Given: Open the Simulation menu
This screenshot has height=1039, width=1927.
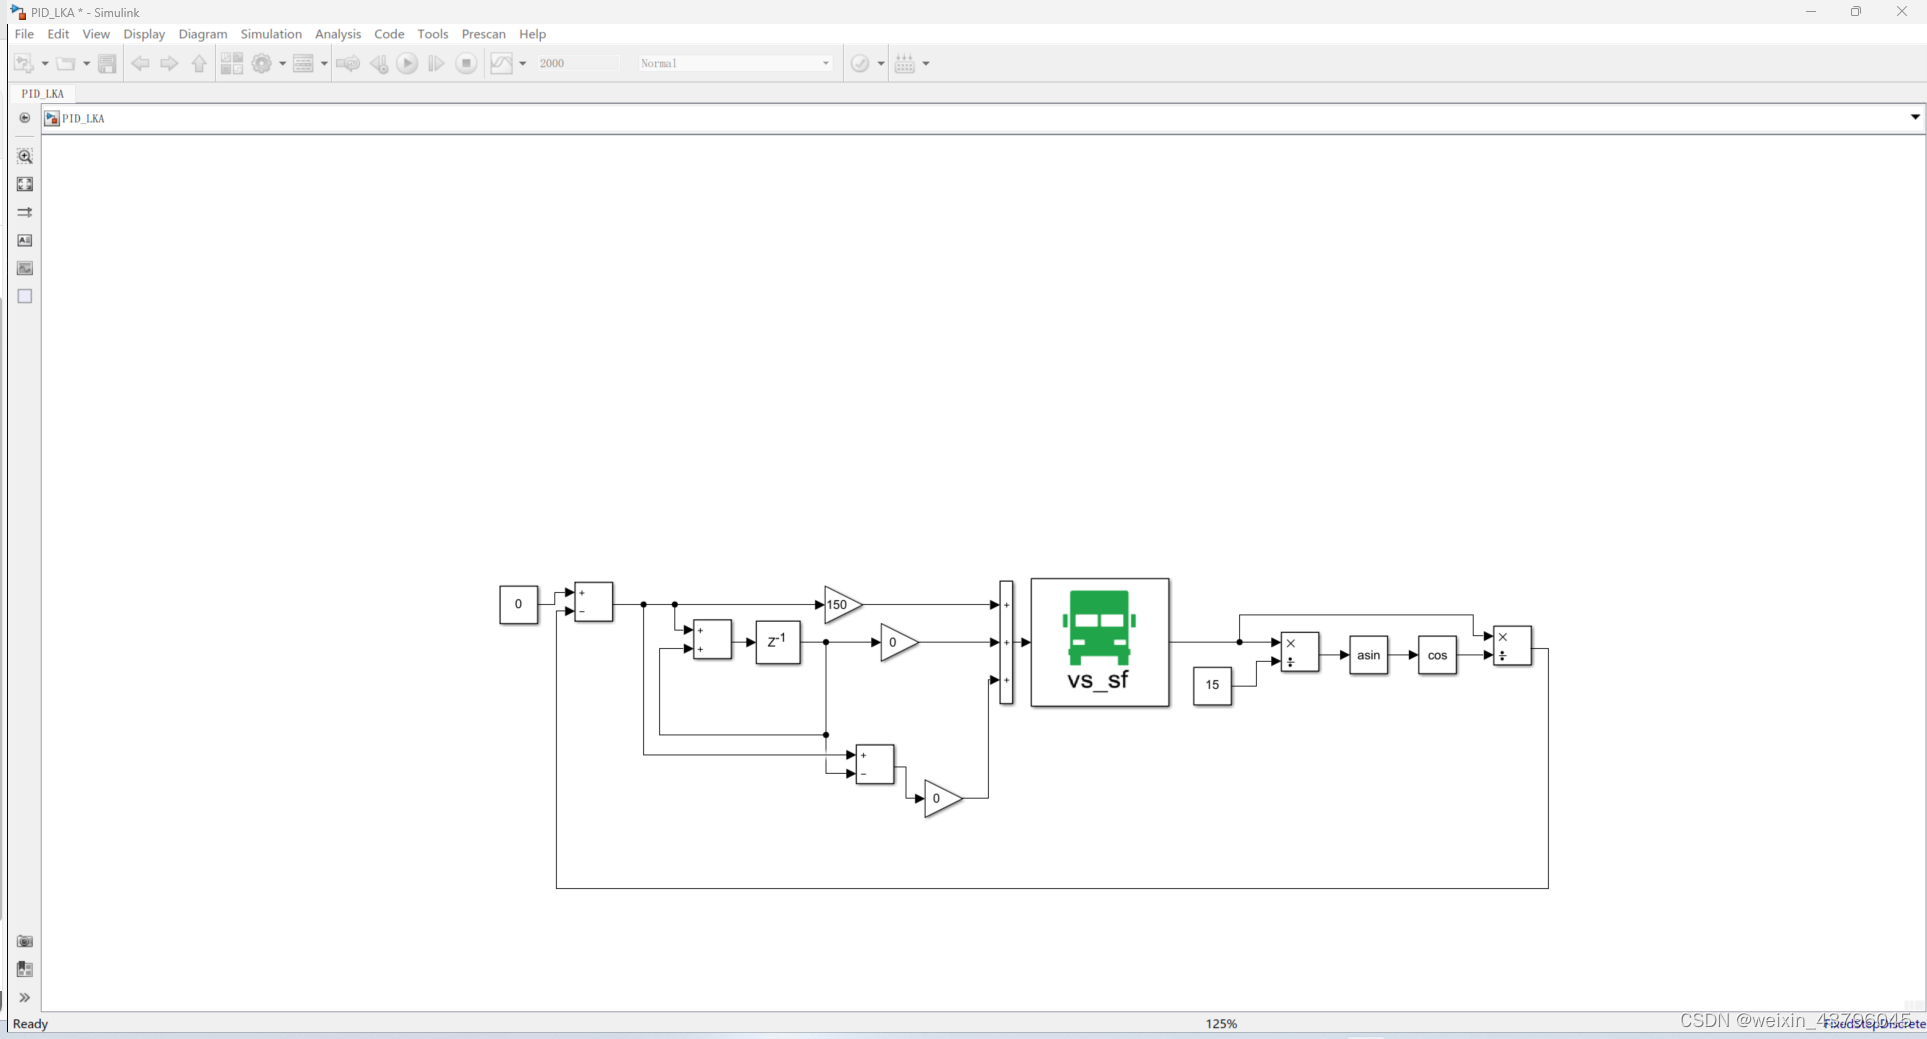Looking at the screenshot, I should pyautogui.click(x=271, y=34).
